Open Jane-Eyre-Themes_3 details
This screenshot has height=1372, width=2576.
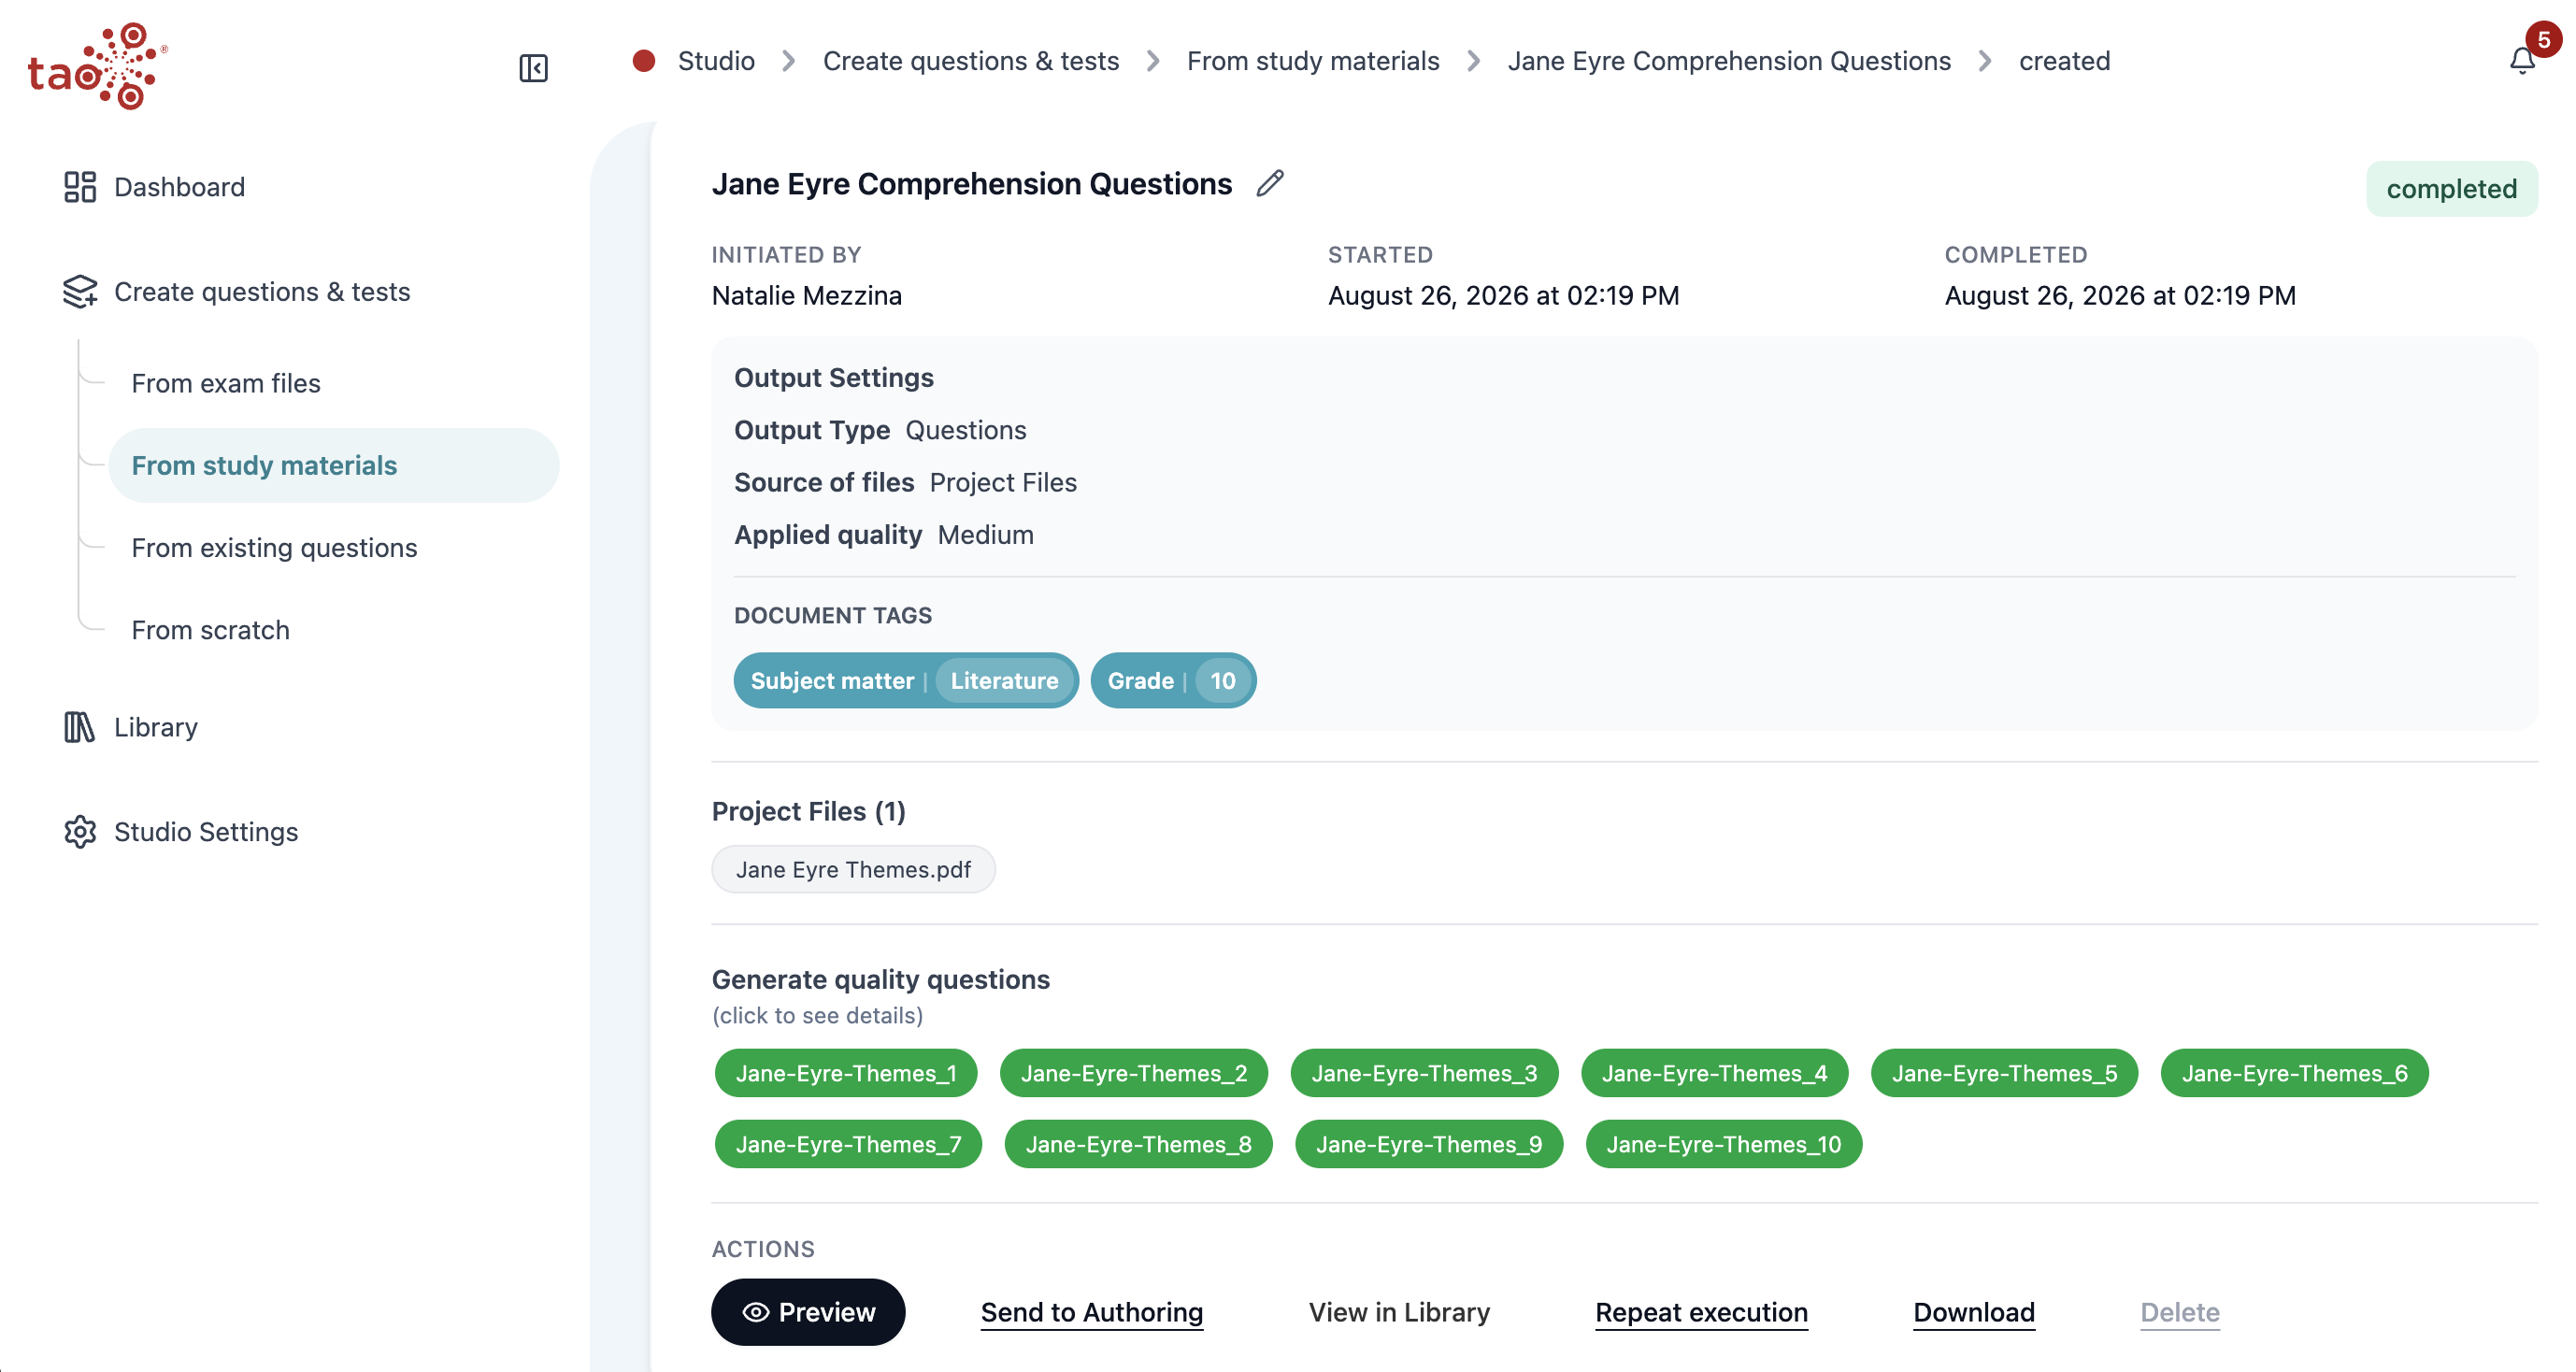click(x=1424, y=1073)
